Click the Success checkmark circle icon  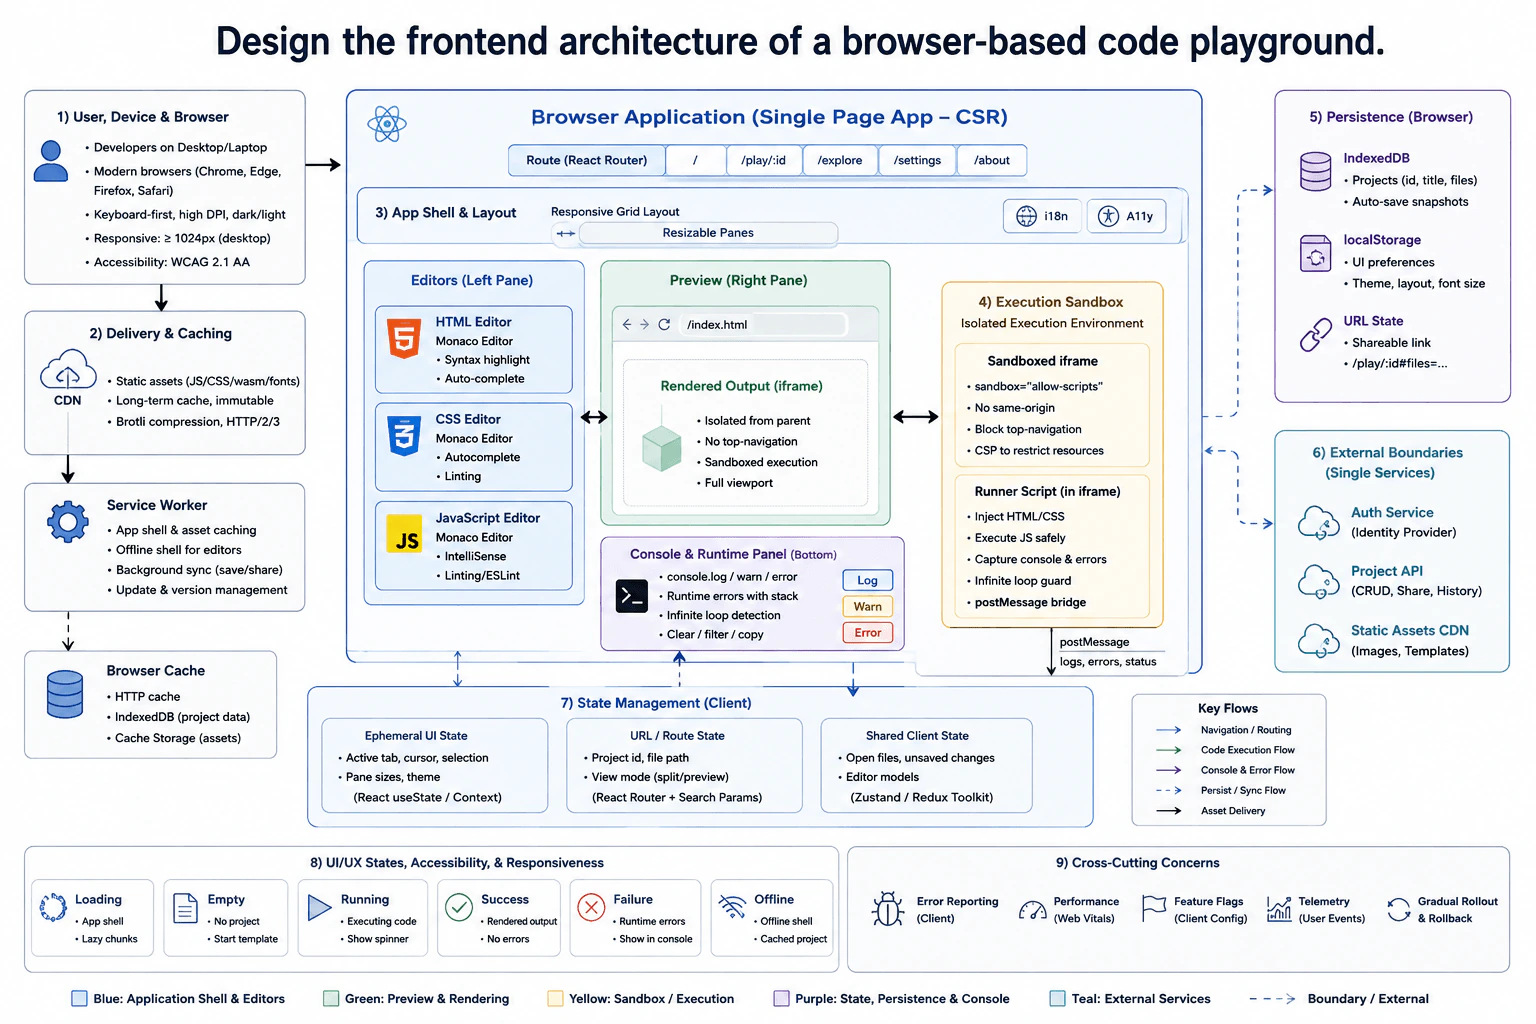(459, 907)
